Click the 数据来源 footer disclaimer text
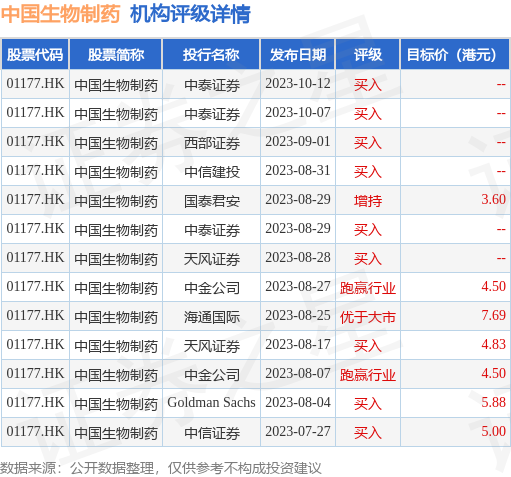511x477 pixels. (x=160, y=468)
